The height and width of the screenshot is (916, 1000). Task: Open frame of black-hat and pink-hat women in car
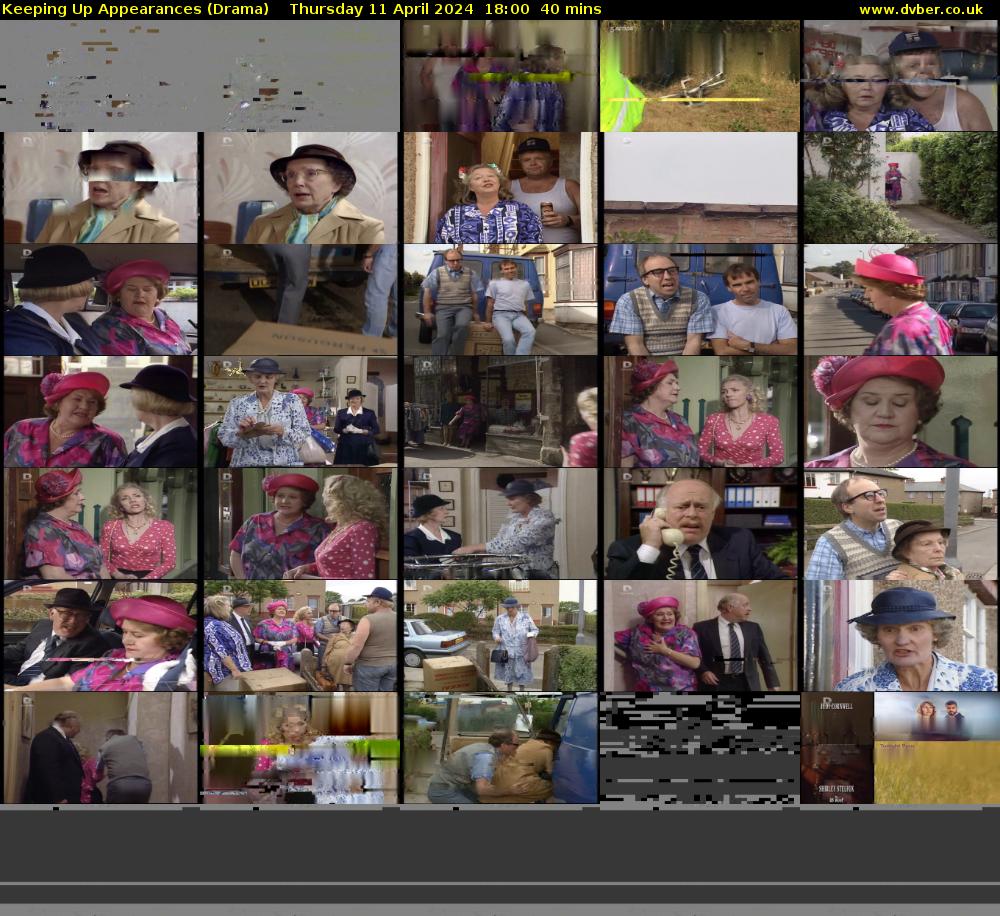click(100, 300)
